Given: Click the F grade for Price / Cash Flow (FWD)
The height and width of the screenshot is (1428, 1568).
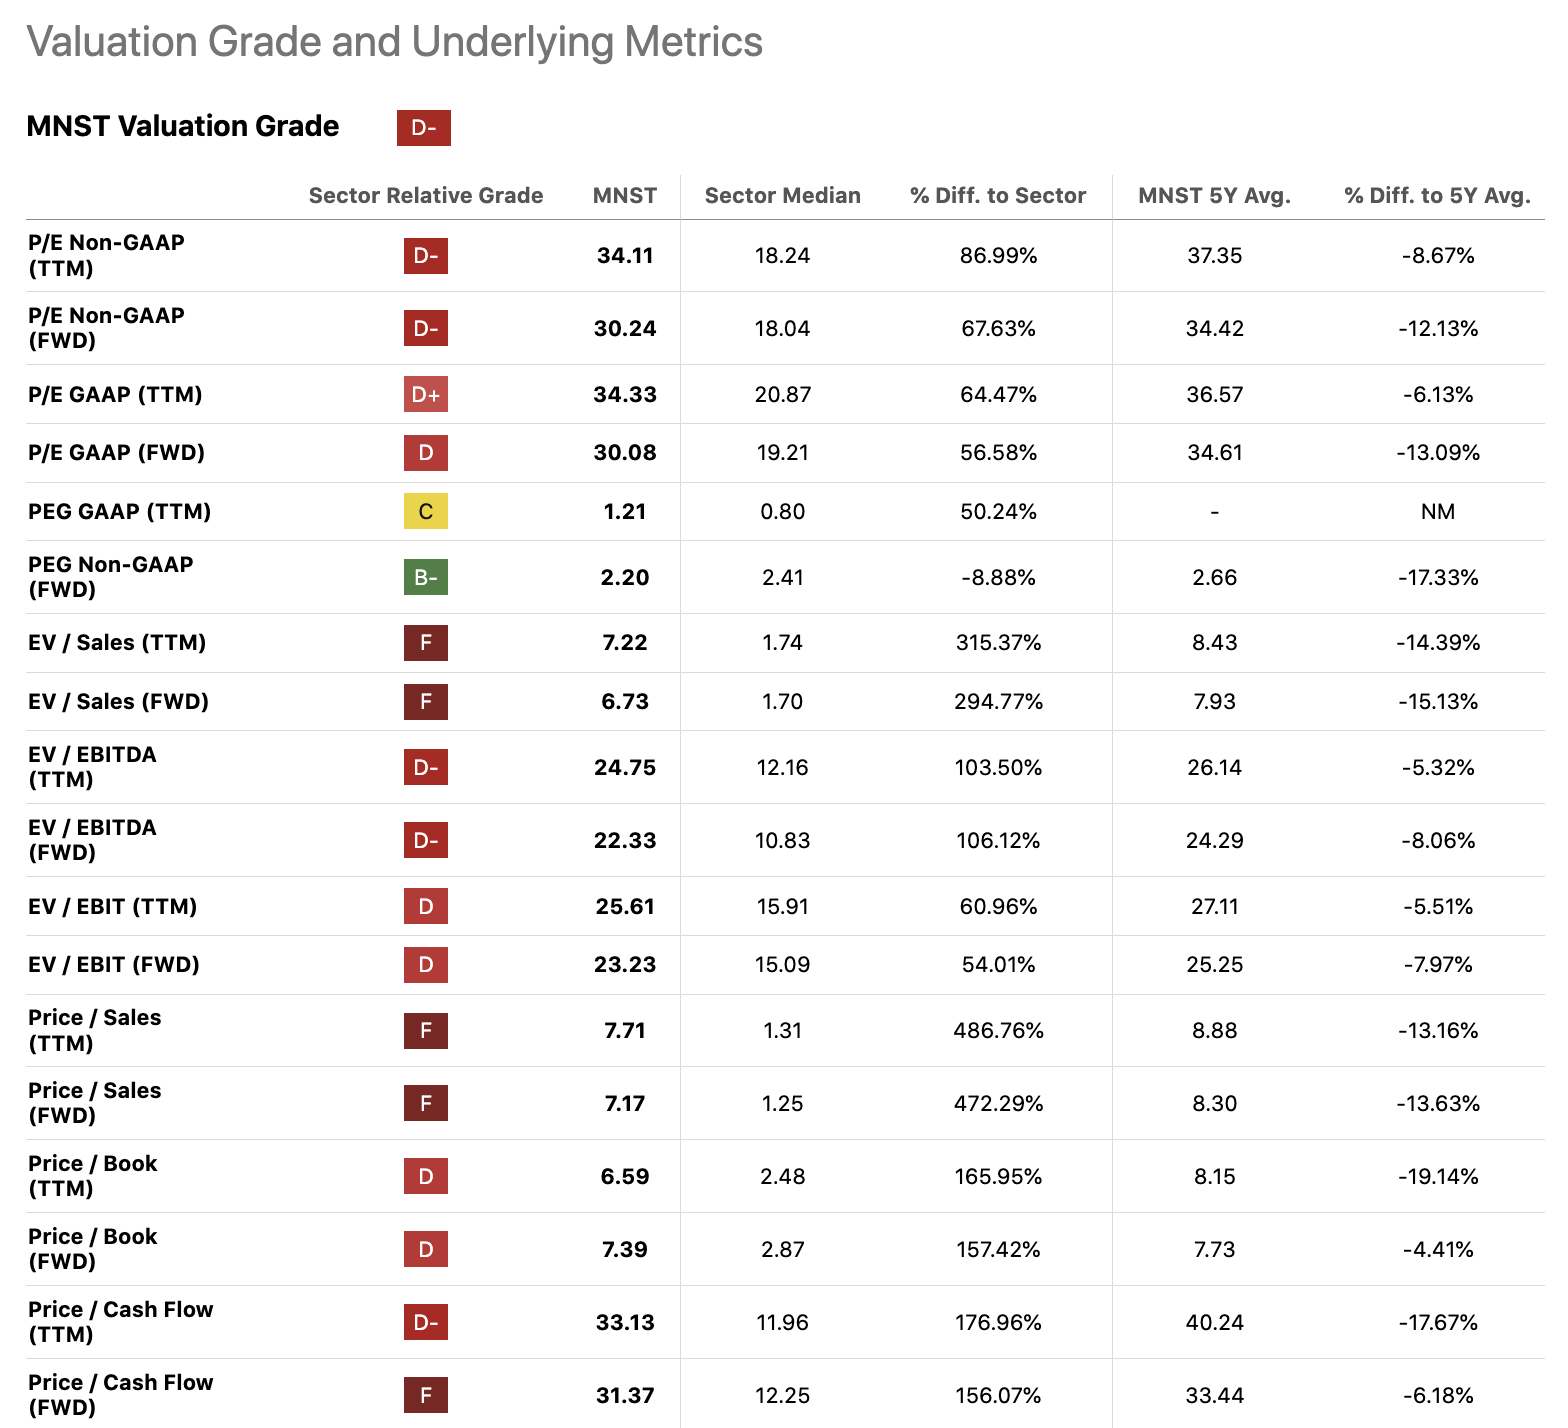Looking at the screenshot, I should [x=425, y=1395].
